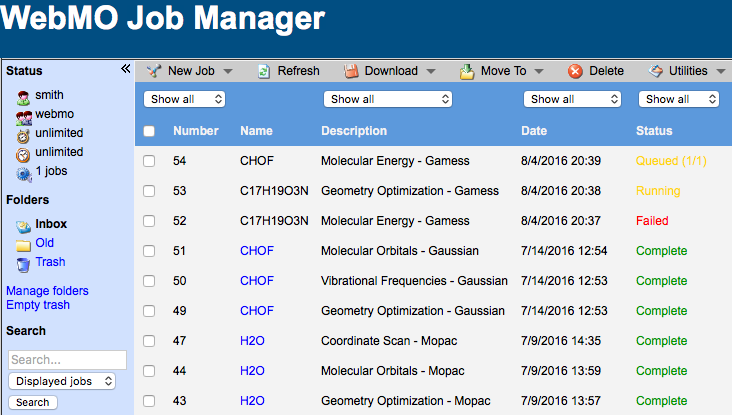Click the Trash bin icon in Folders
732x415 pixels.
(23, 263)
